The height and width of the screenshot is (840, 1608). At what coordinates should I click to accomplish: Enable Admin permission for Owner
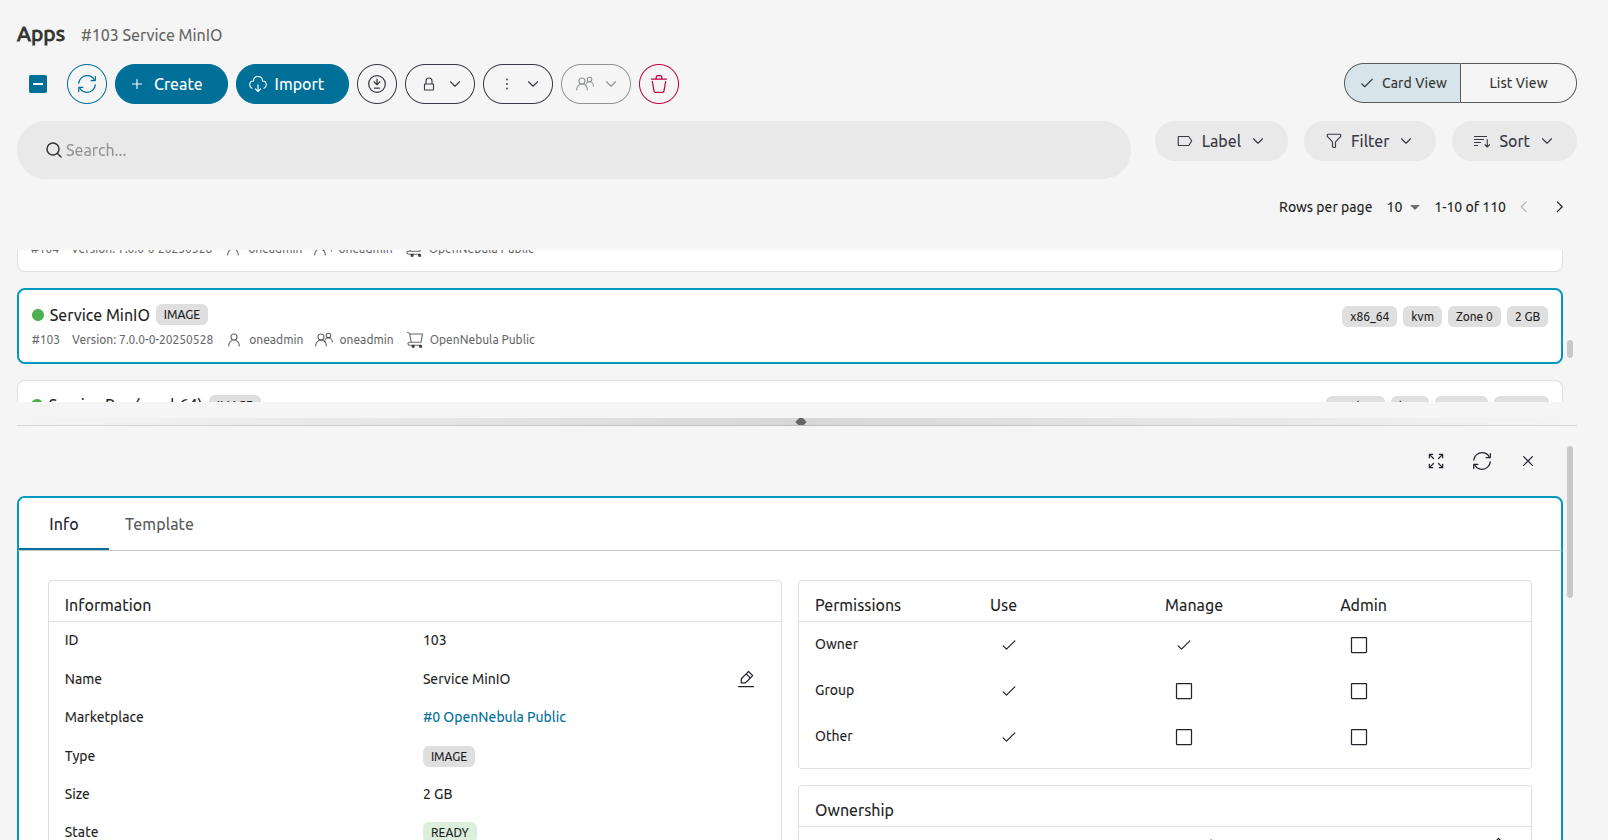[x=1359, y=645]
